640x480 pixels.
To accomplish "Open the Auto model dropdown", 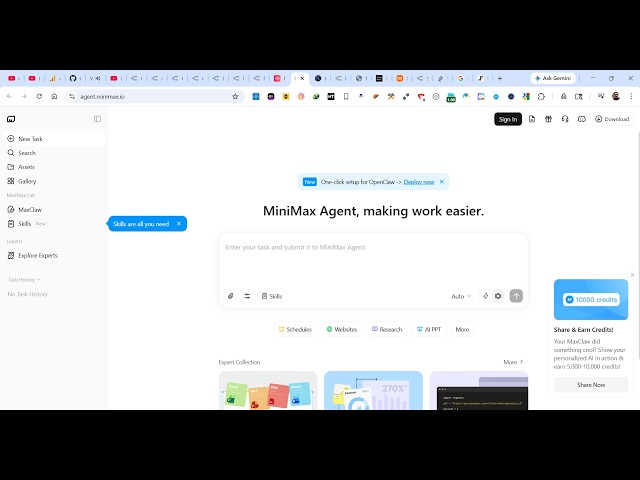I will (x=461, y=296).
